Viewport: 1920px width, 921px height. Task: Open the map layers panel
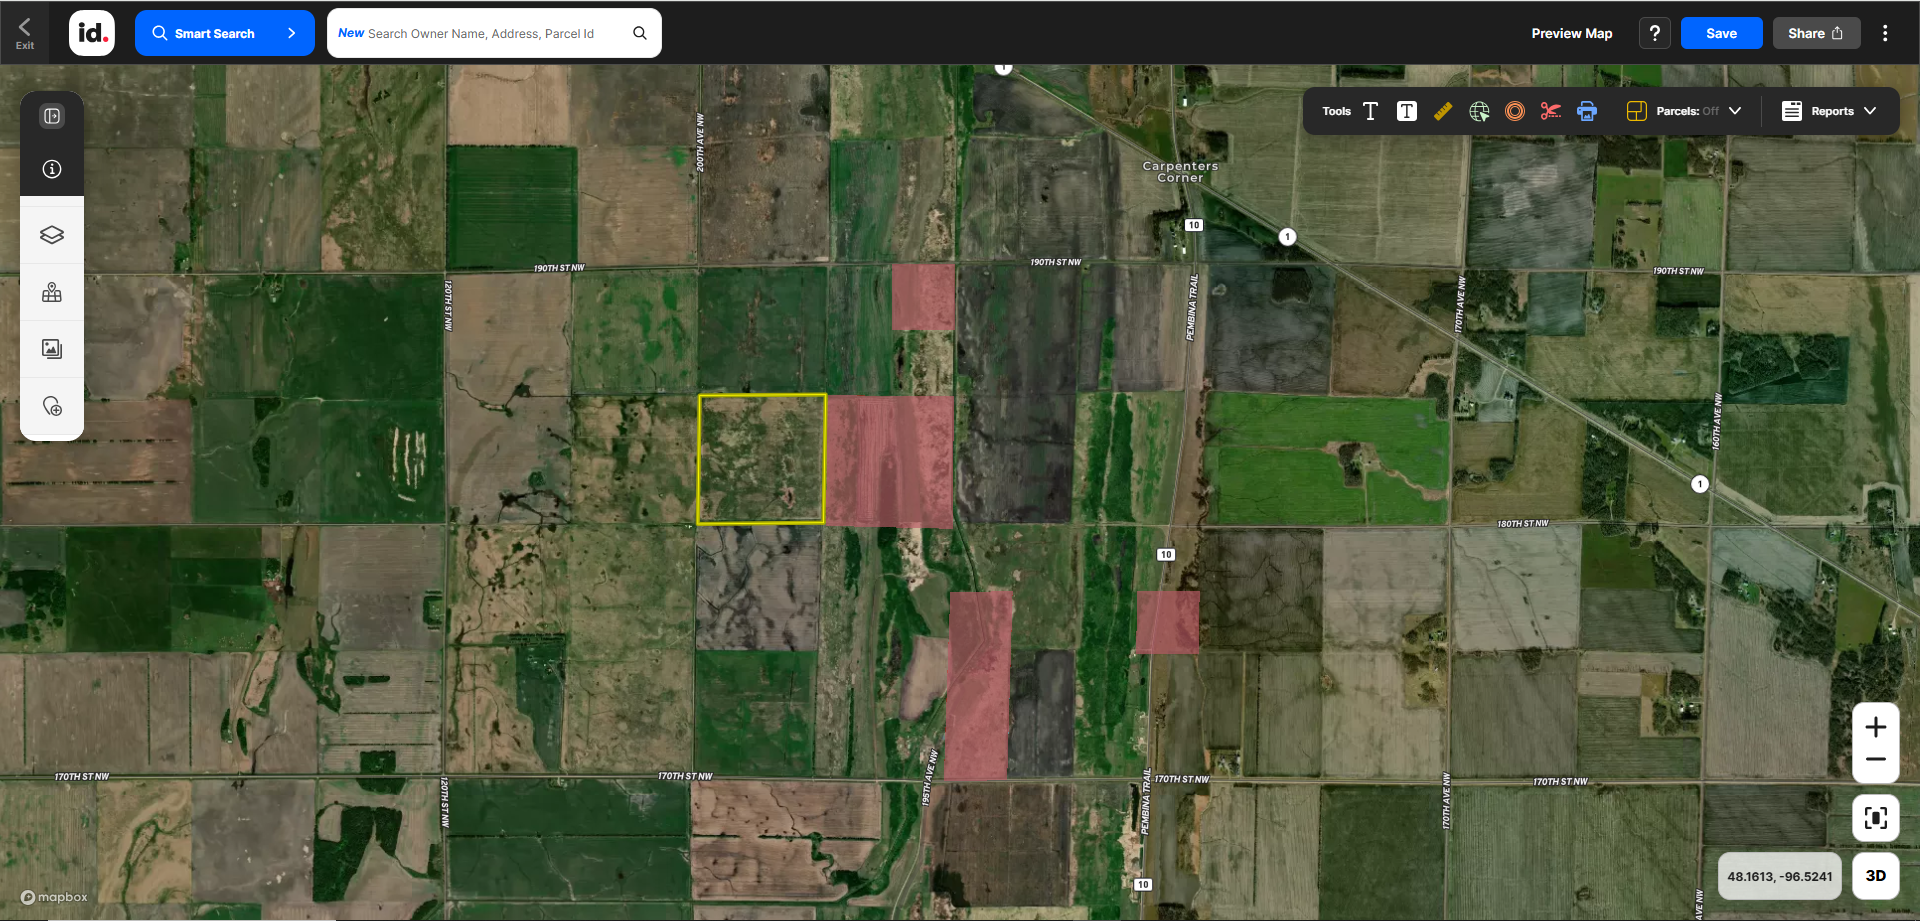click(52, 235)
